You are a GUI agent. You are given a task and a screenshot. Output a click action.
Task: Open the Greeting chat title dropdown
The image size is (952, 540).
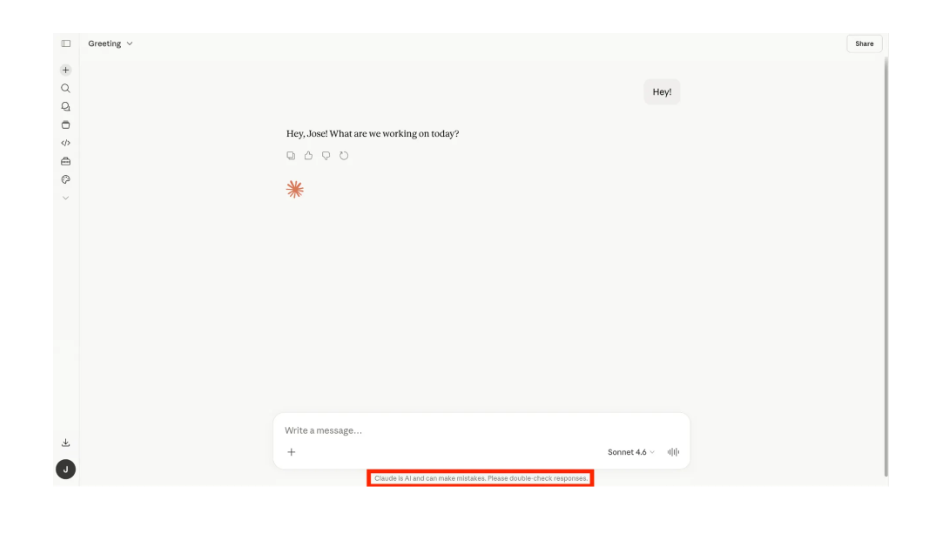tap(110, 44)
